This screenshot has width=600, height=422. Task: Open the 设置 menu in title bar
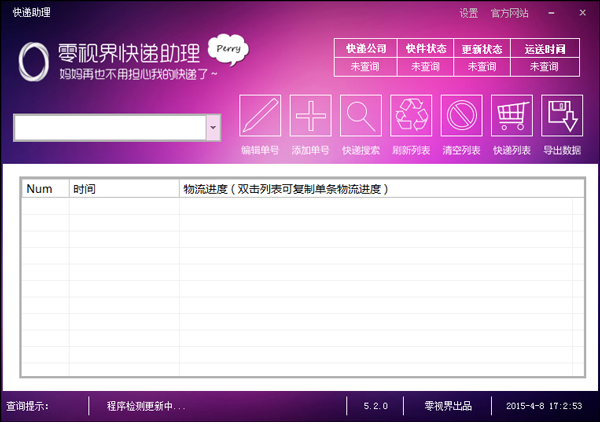469,13
